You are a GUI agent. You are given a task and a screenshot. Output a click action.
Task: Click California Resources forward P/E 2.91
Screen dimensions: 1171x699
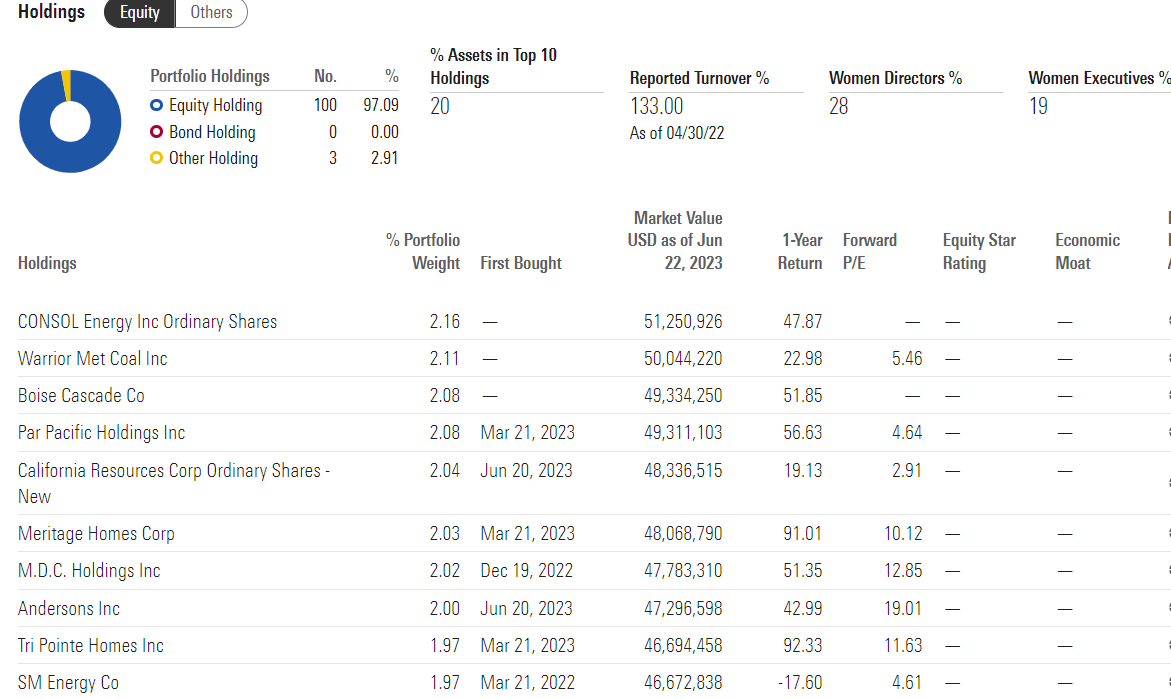(907, 470)
